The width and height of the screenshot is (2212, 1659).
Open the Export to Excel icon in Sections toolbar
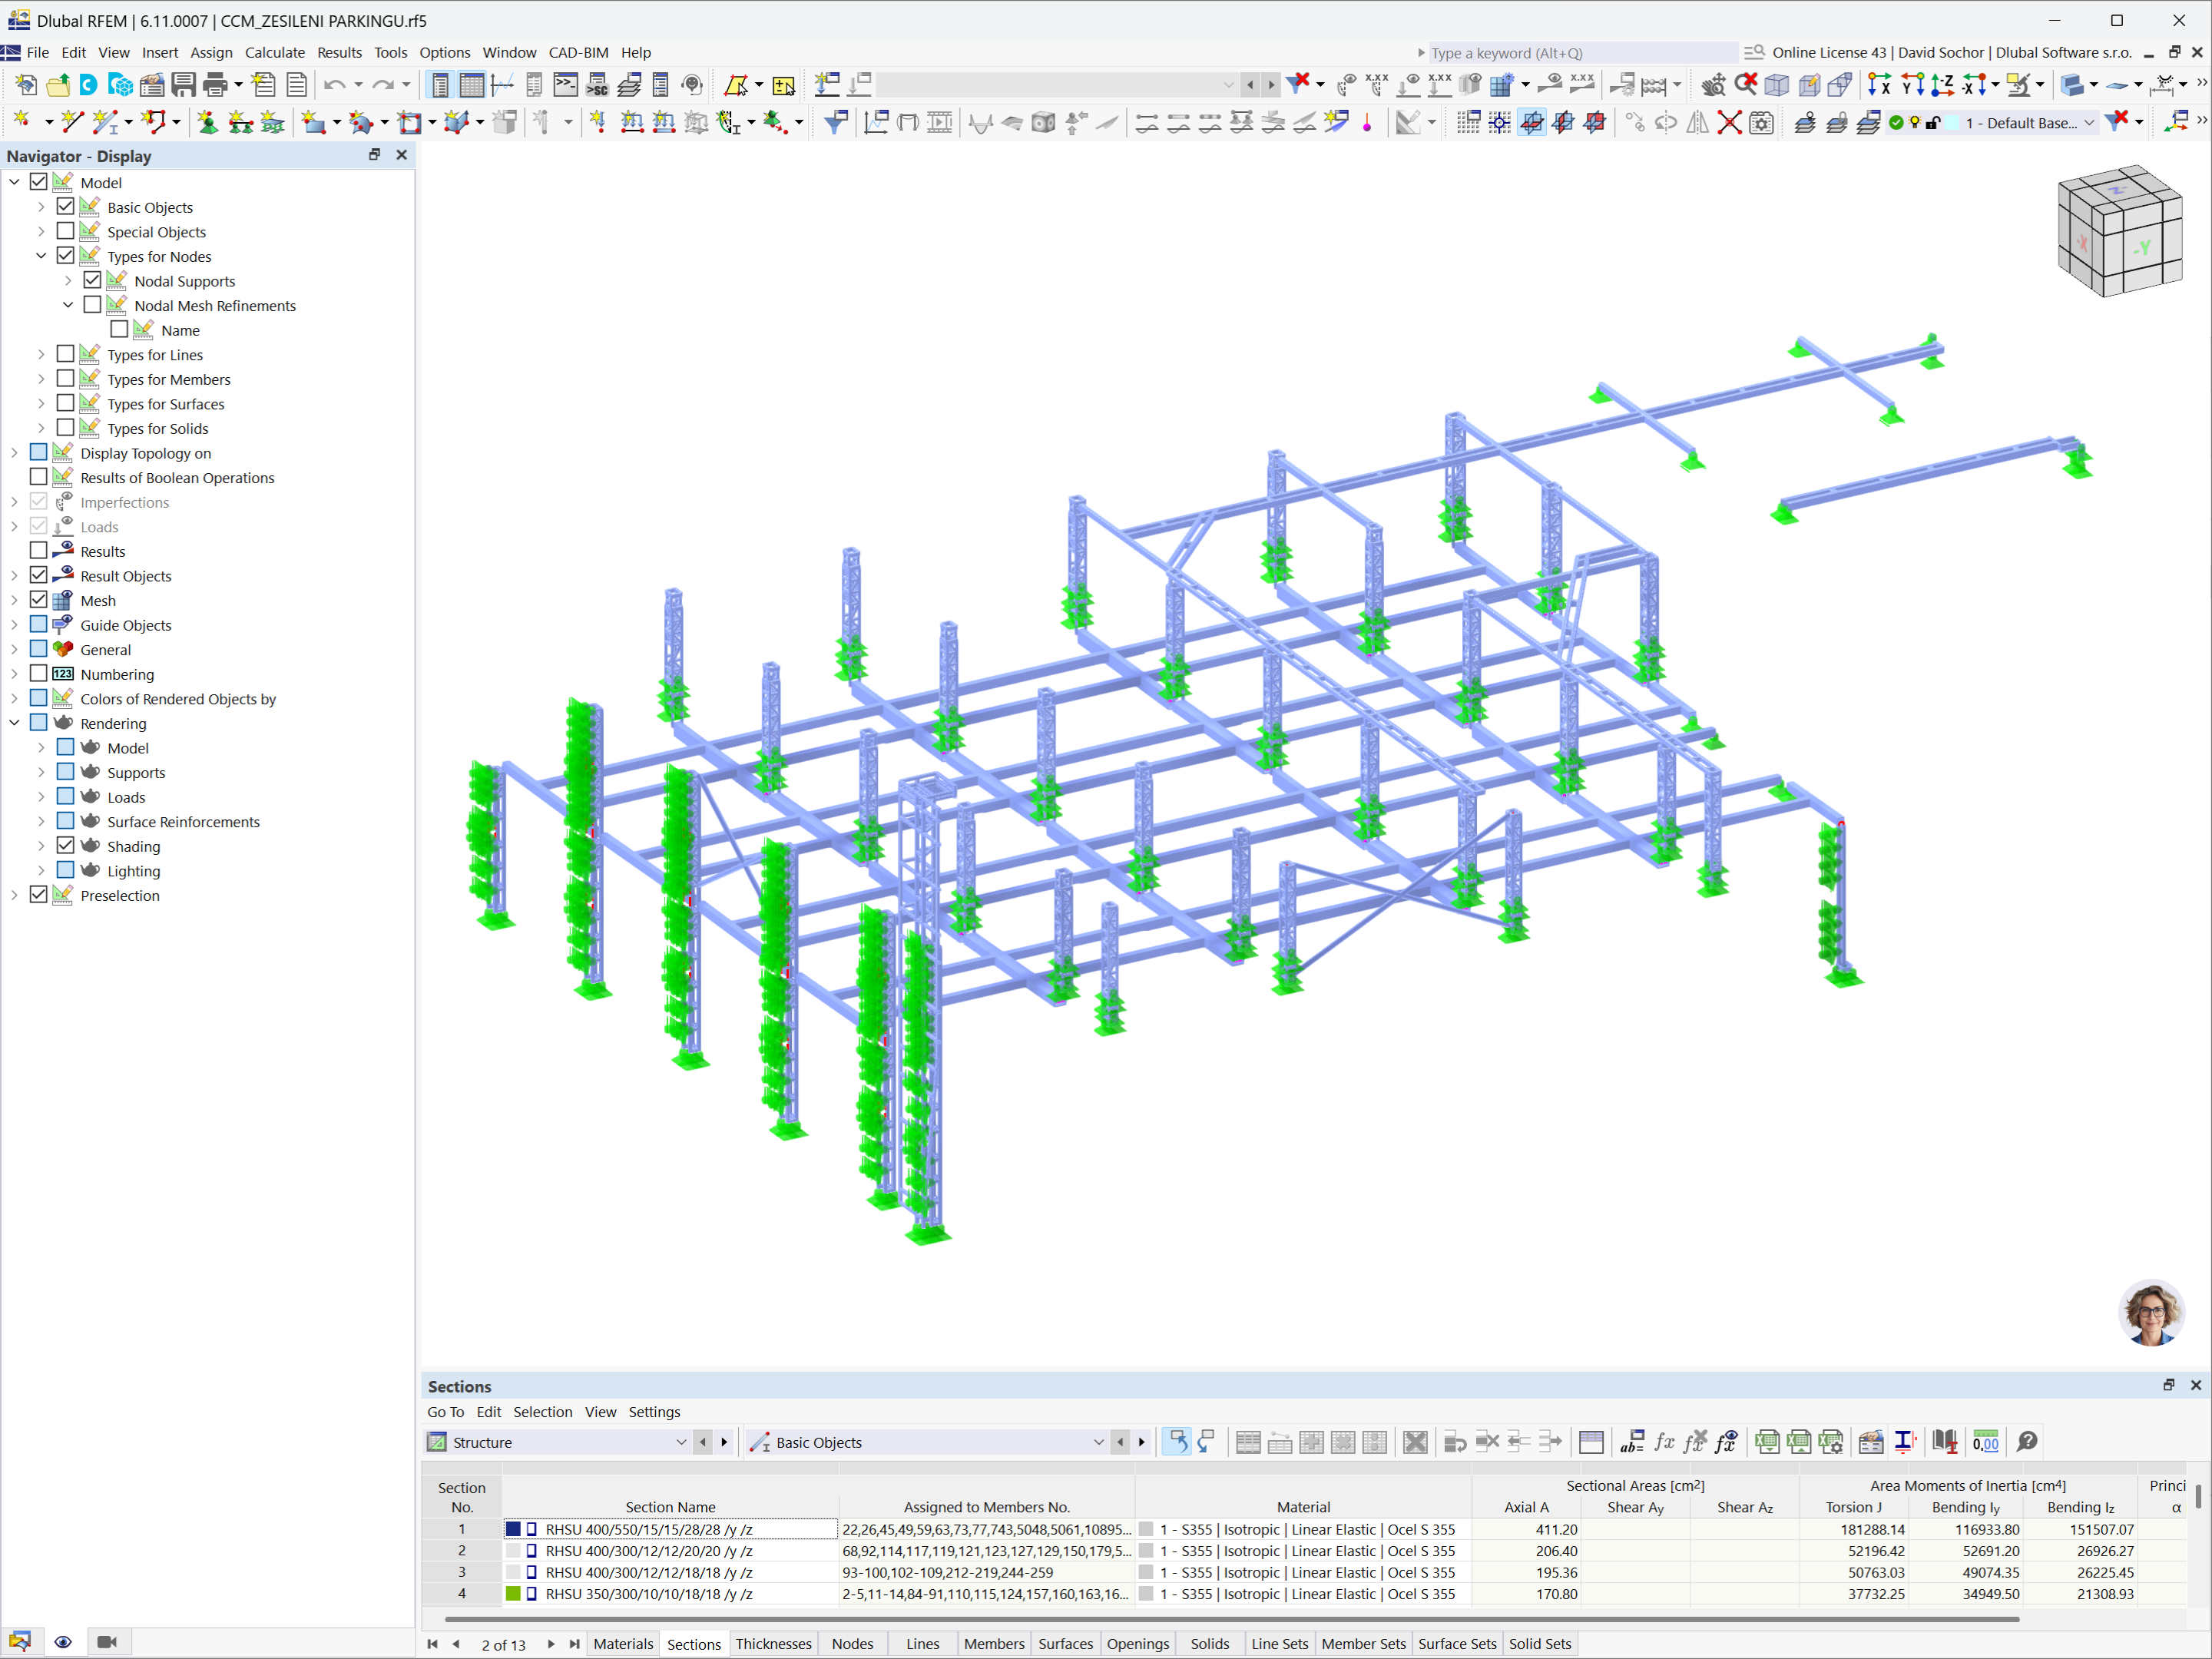(x=1768, y=1441)
